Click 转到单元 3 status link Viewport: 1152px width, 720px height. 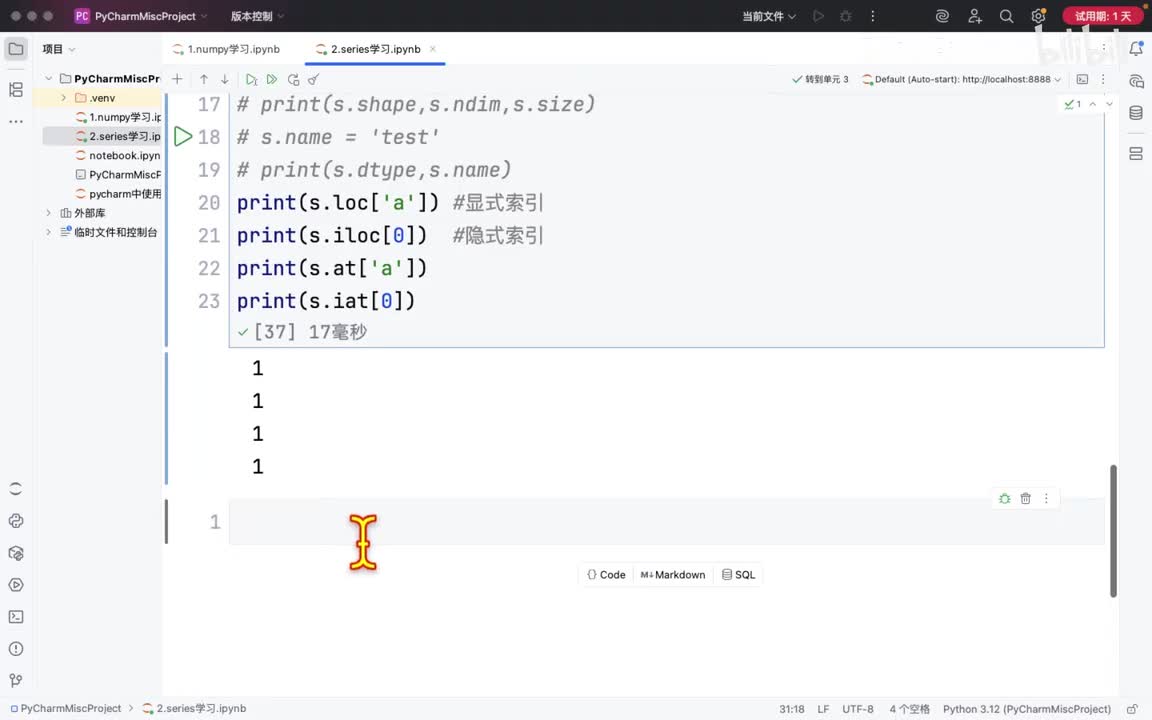click(820, 79)
